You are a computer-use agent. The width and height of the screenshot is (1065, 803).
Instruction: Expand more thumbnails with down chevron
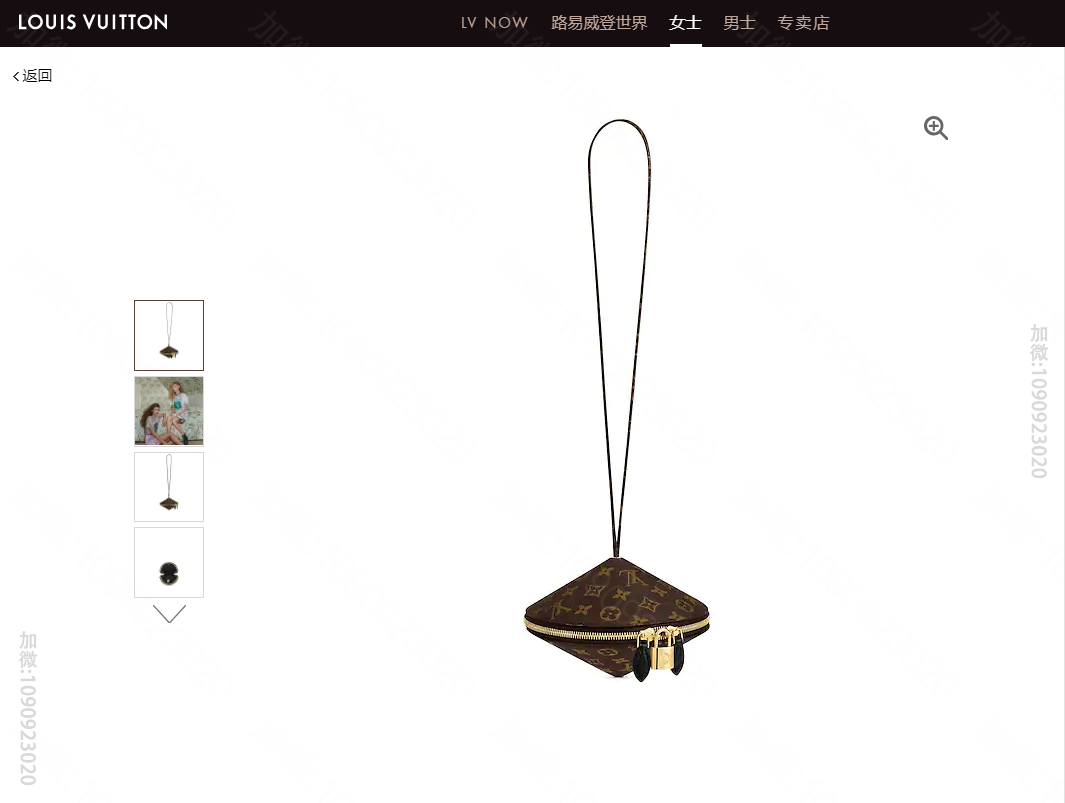tap(169, 613)
